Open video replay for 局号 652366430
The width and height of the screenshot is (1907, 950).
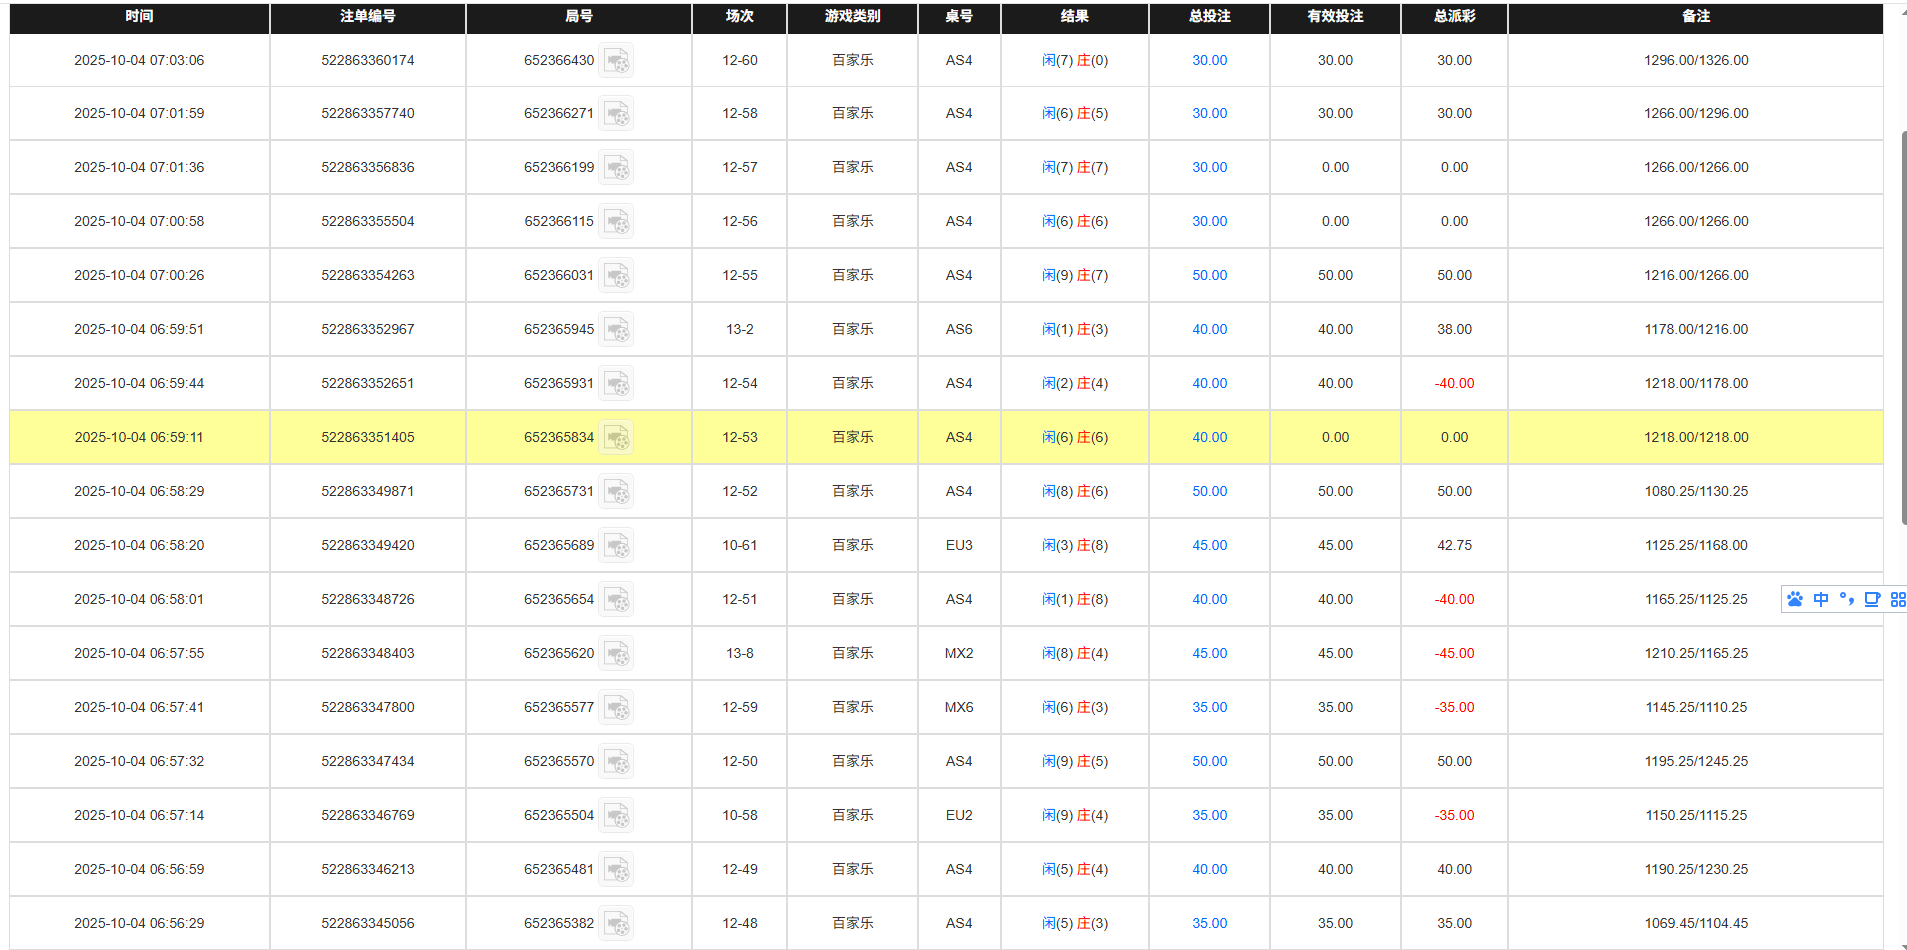(617, 61)
